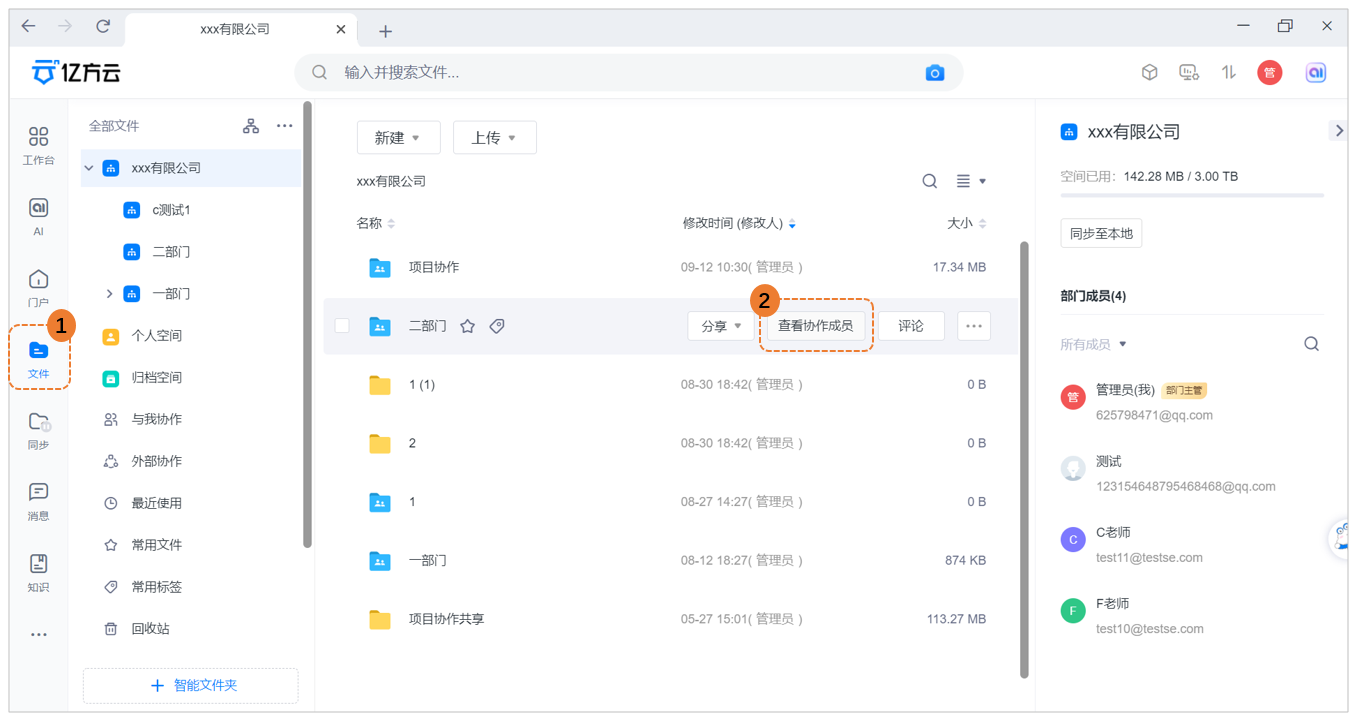The height and width of the screenshot is (721, 1356).
Task: Open the 一部门 folder row
Action: (670, 561)
